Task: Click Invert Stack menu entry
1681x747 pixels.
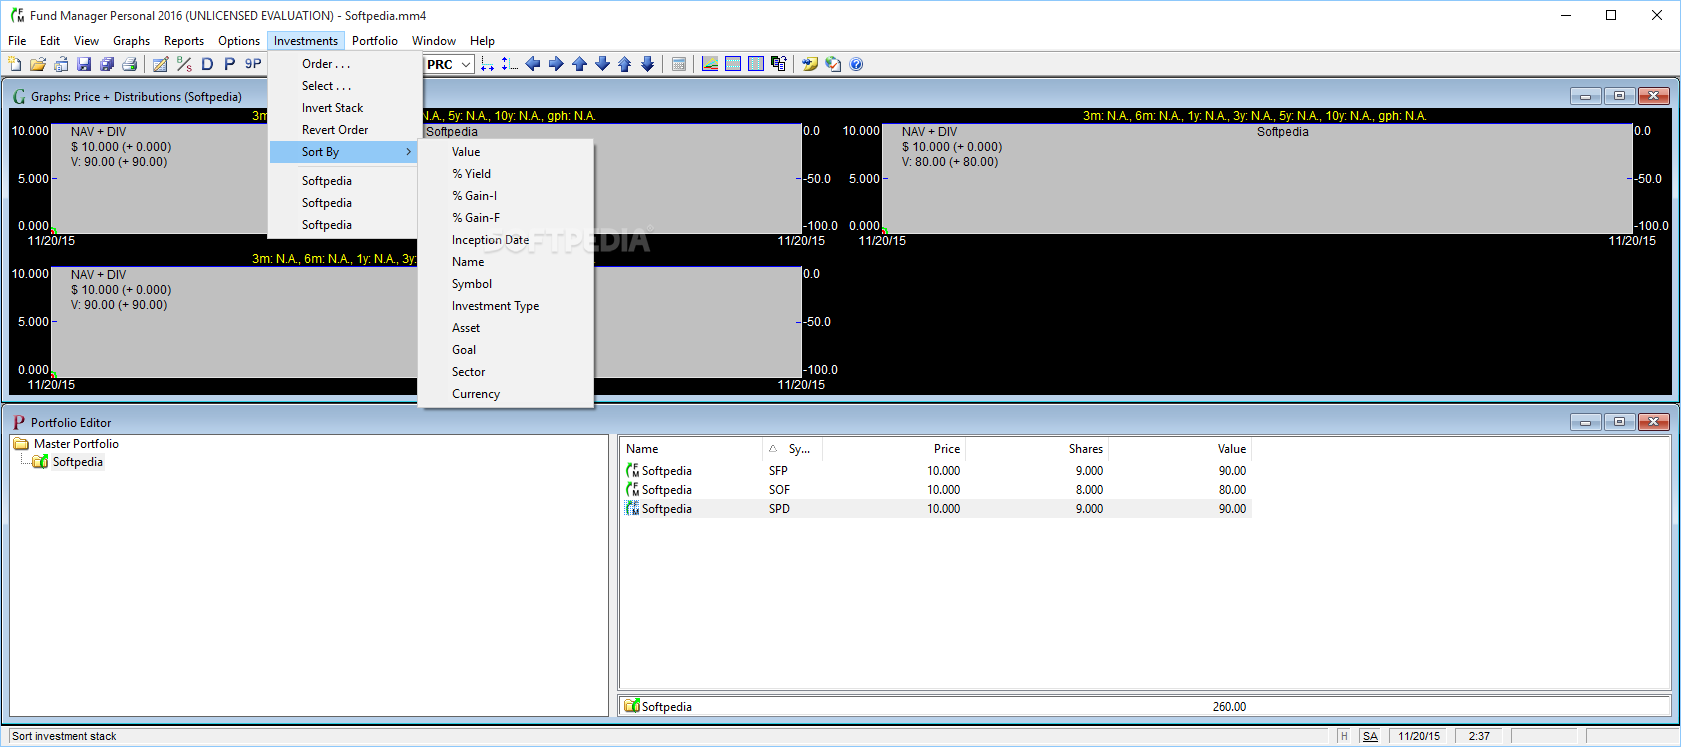Action: click(344, 108)
